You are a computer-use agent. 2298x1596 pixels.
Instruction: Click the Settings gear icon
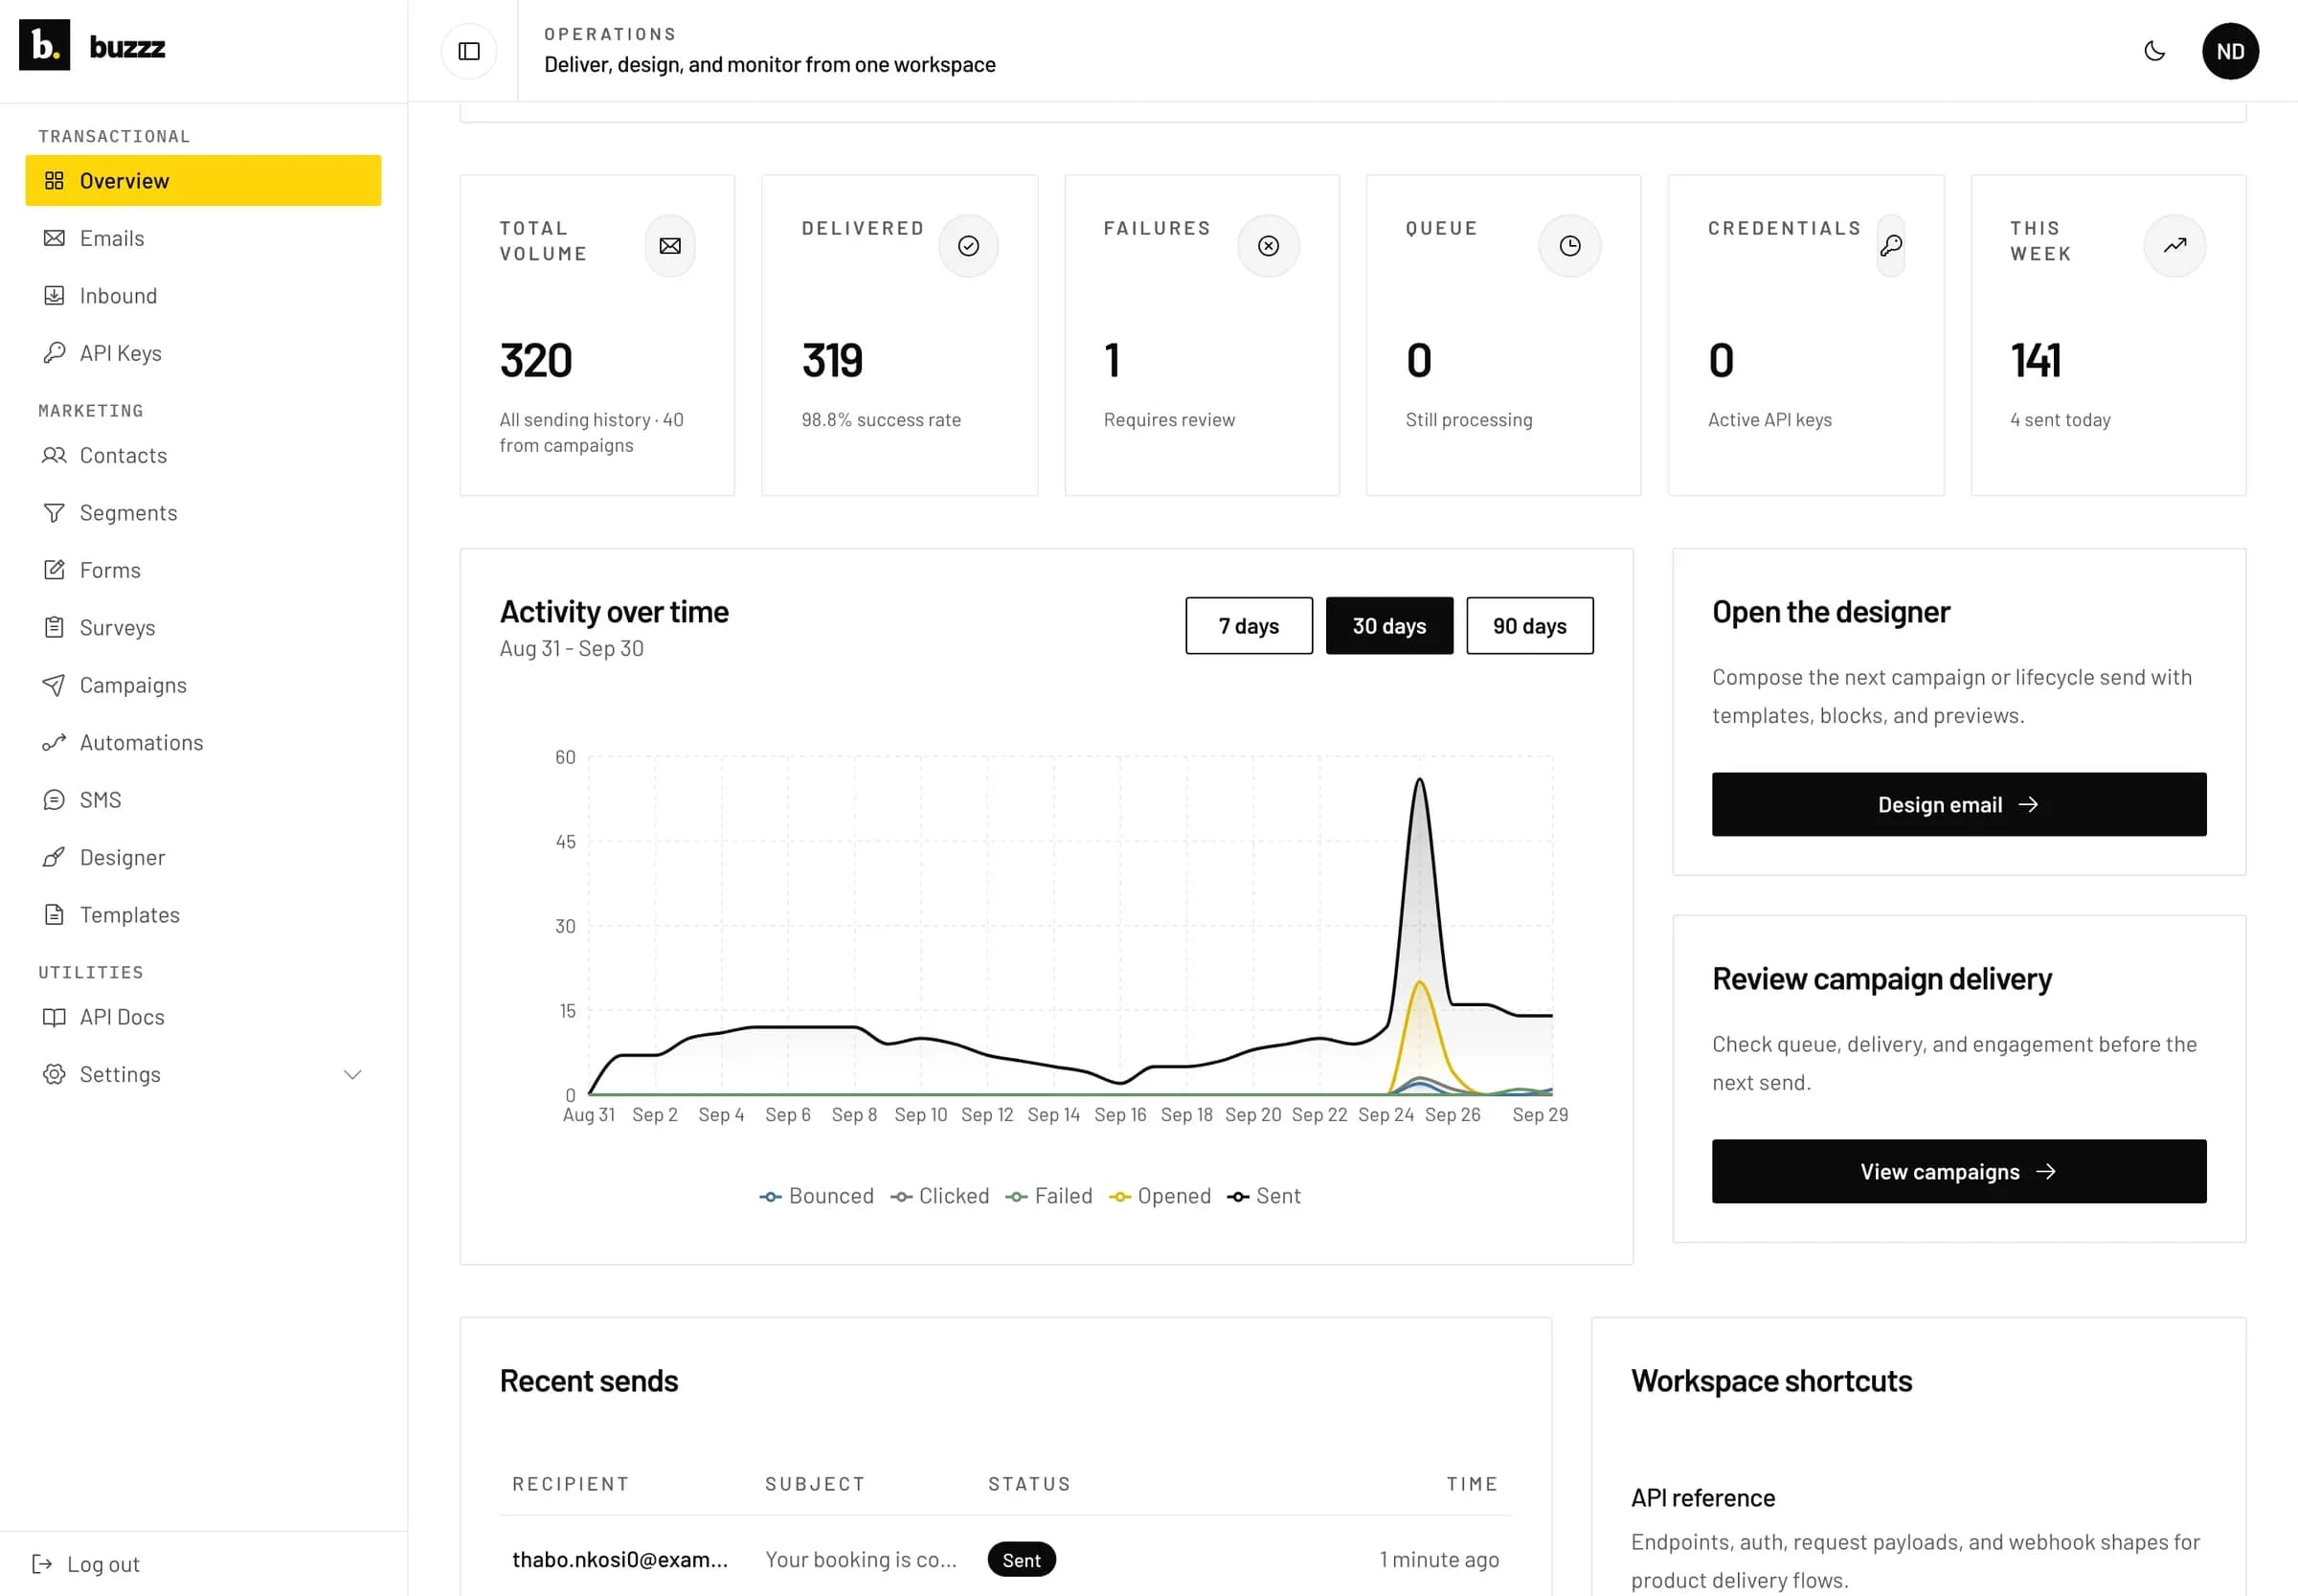coord(54,1074)
